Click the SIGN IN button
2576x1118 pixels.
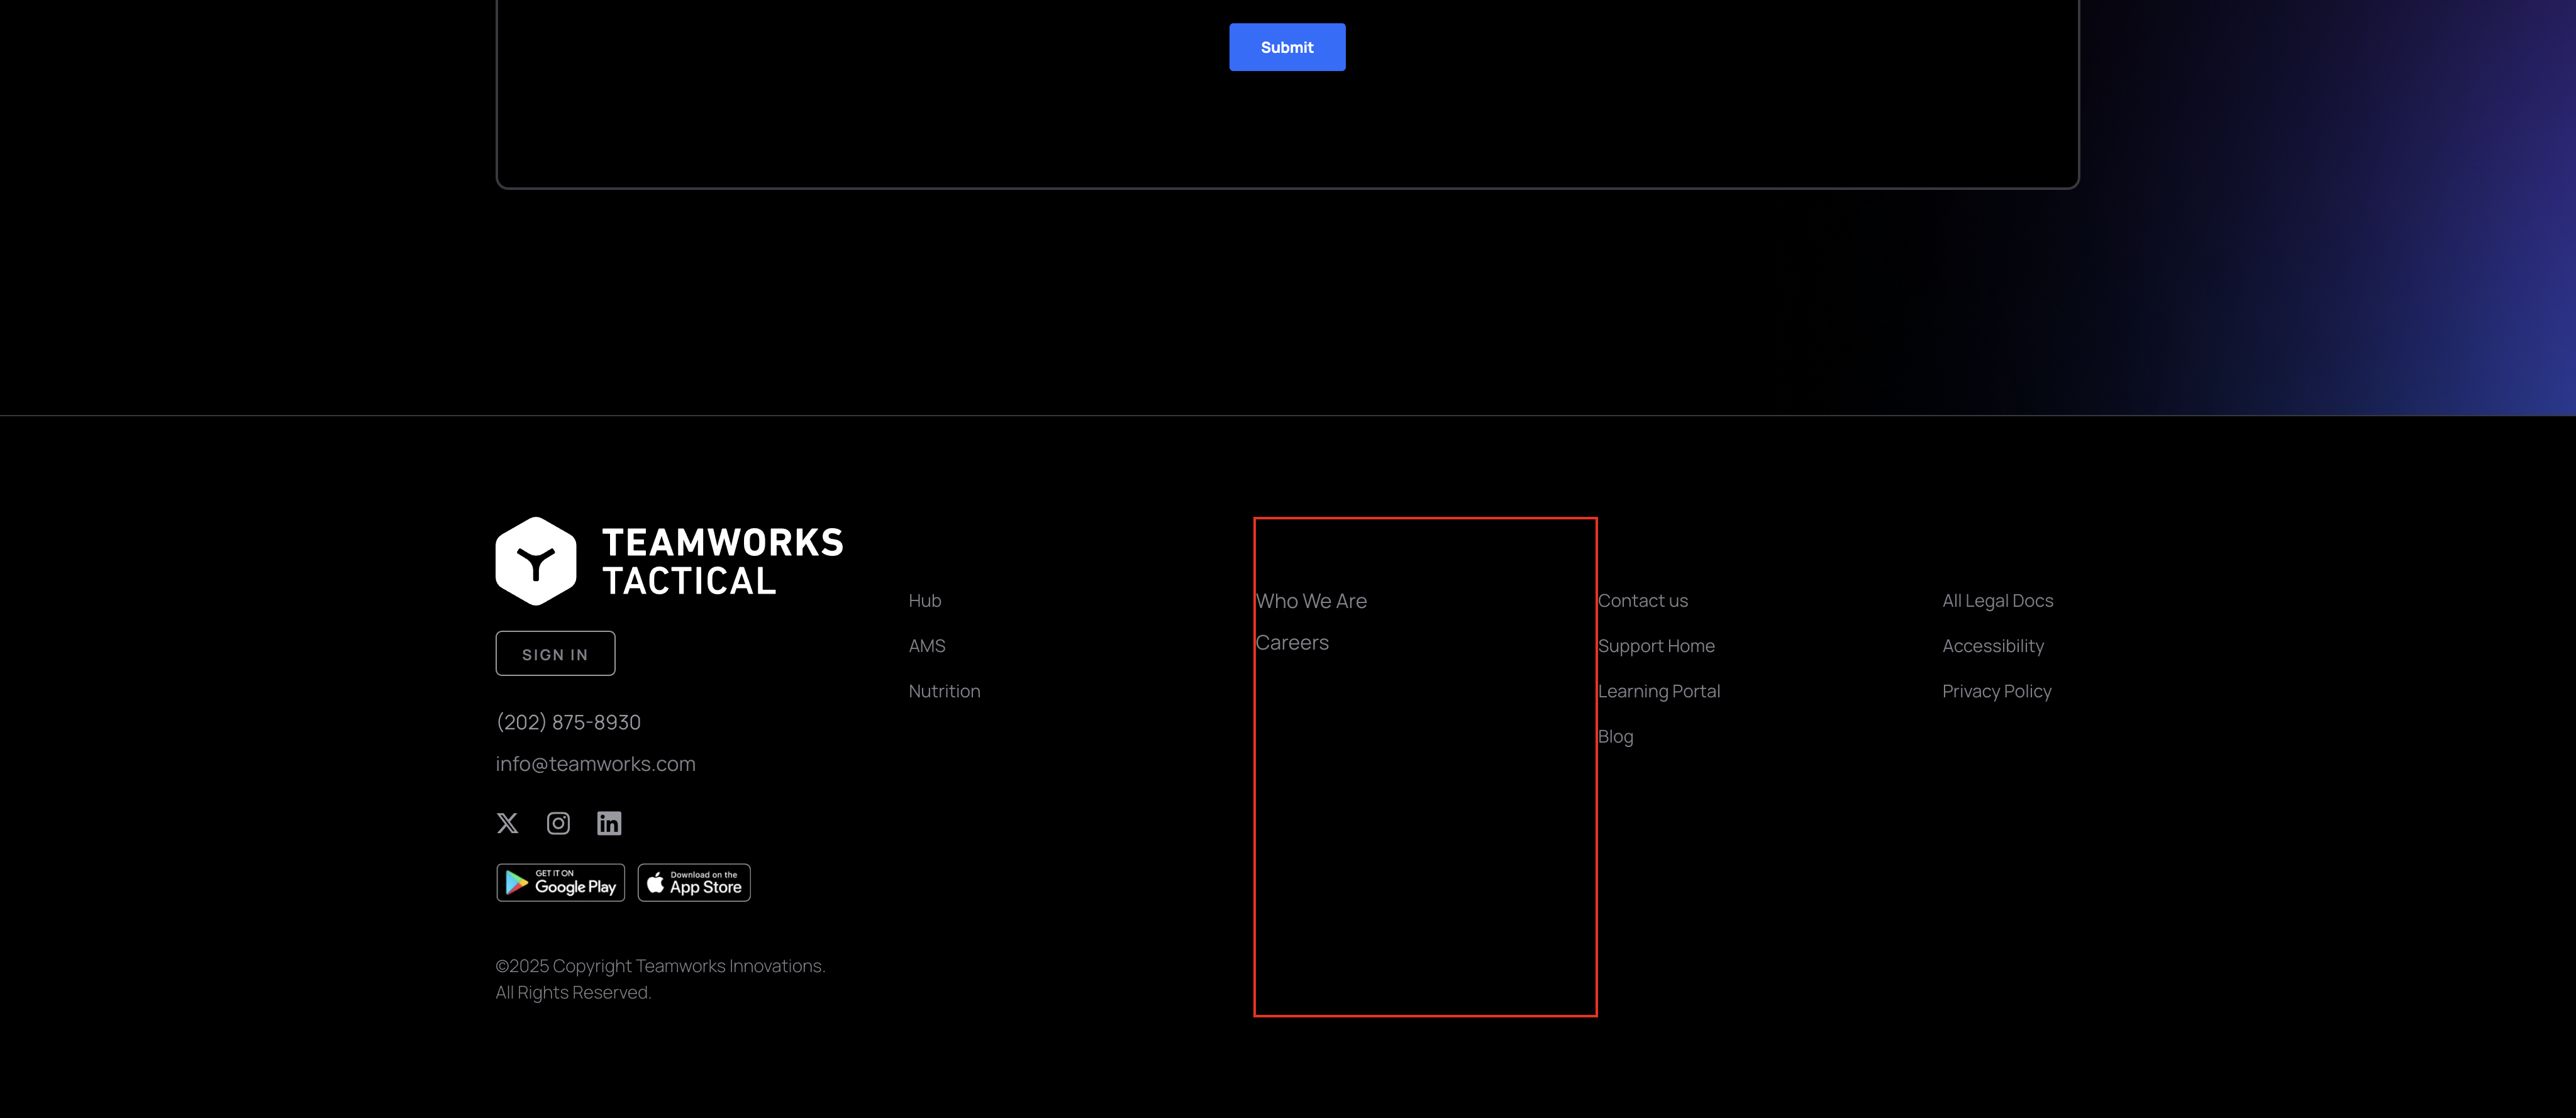coord(555,654)
